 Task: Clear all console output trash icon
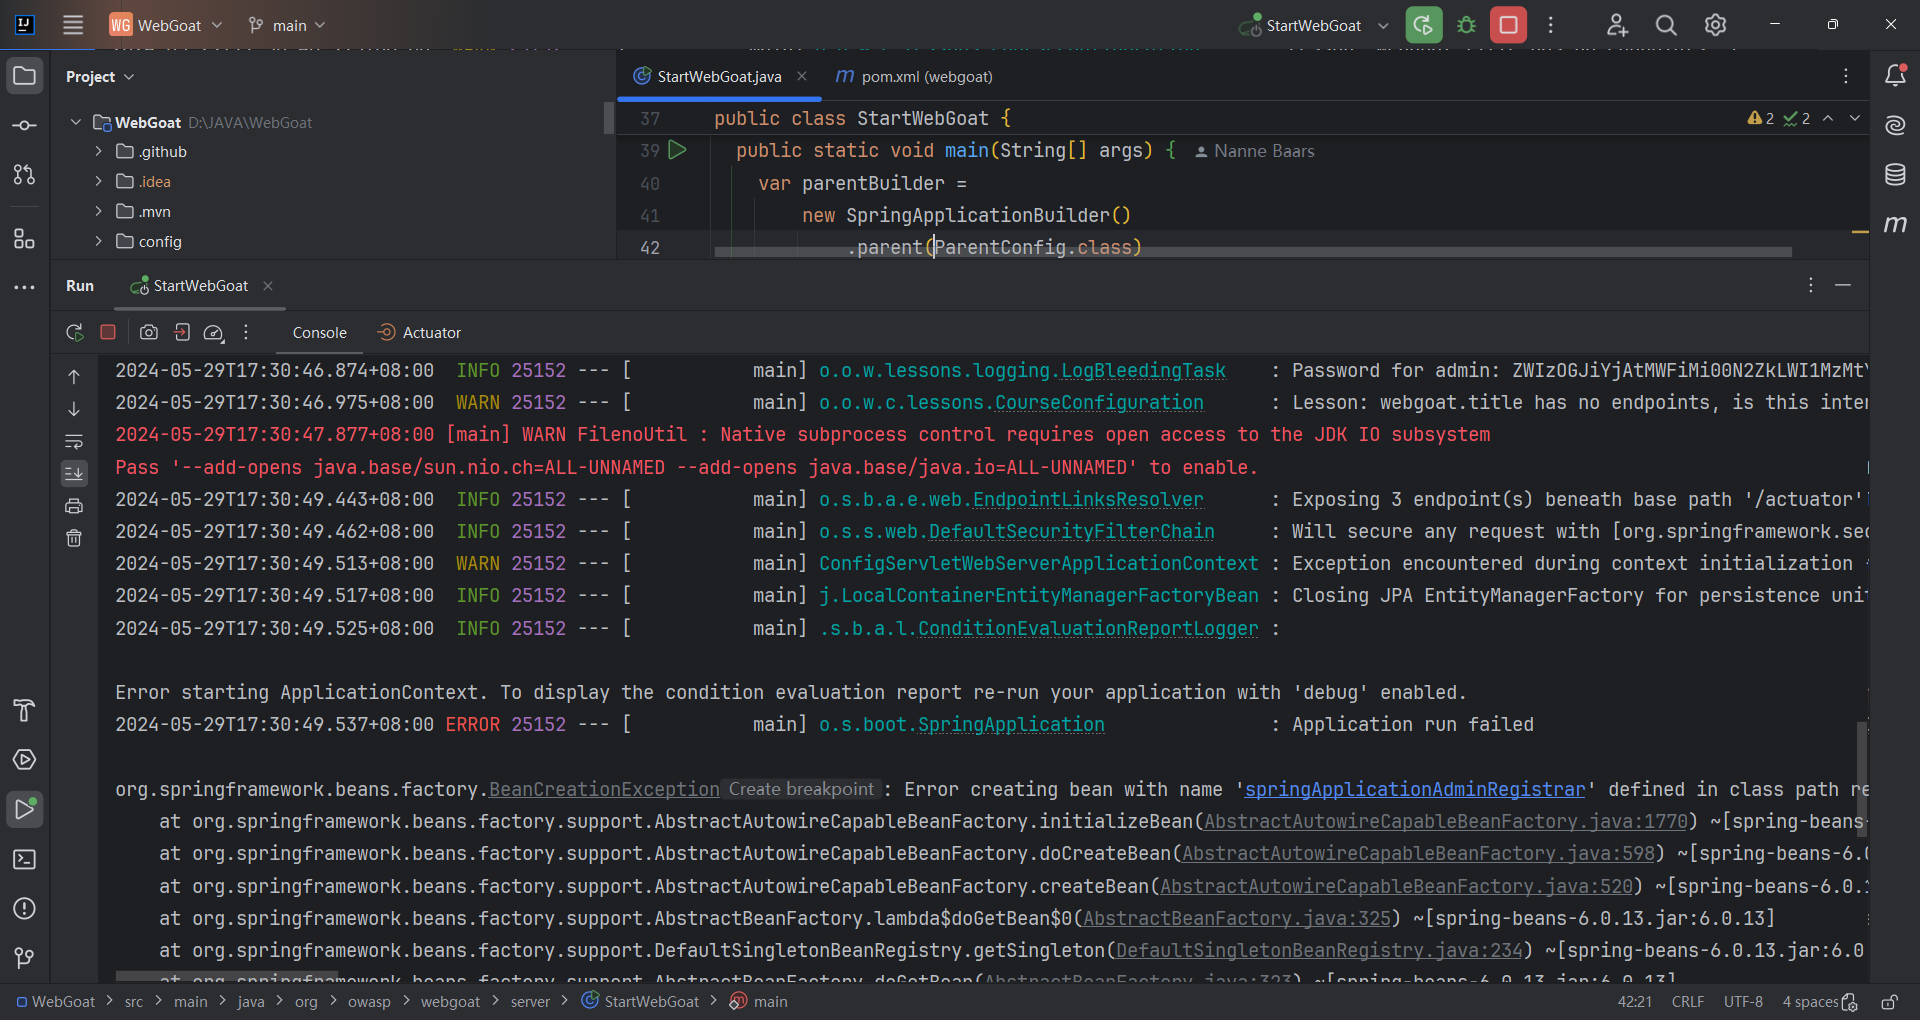[x=74, y=538]
